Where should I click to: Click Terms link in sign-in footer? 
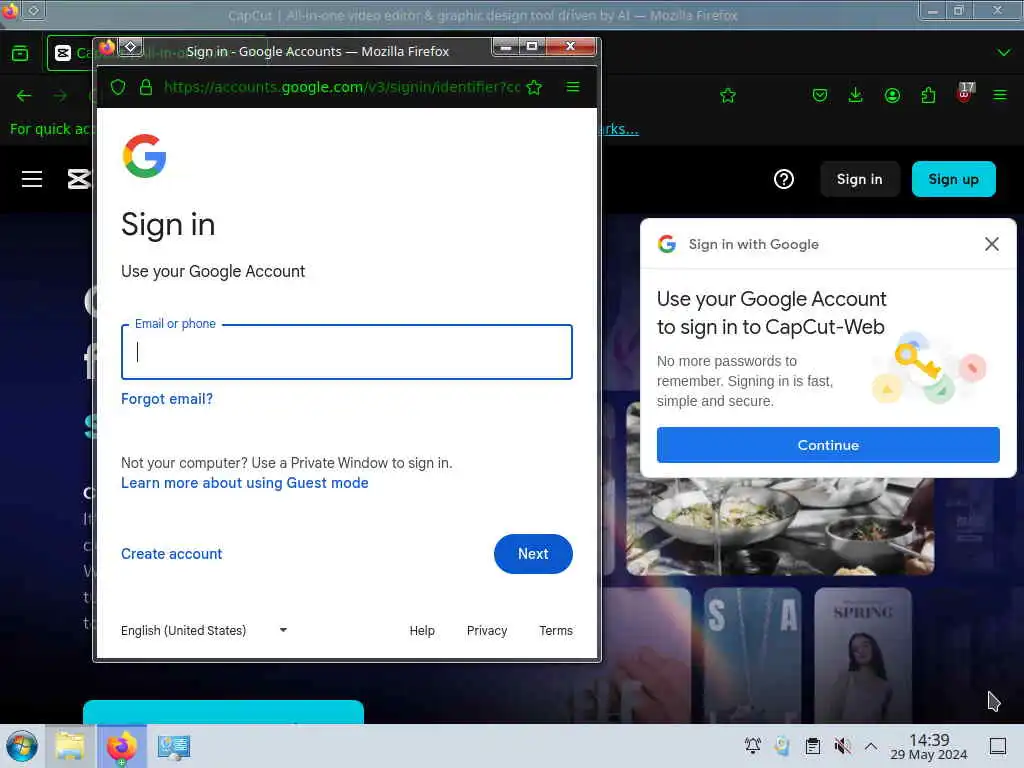point(556,630)
